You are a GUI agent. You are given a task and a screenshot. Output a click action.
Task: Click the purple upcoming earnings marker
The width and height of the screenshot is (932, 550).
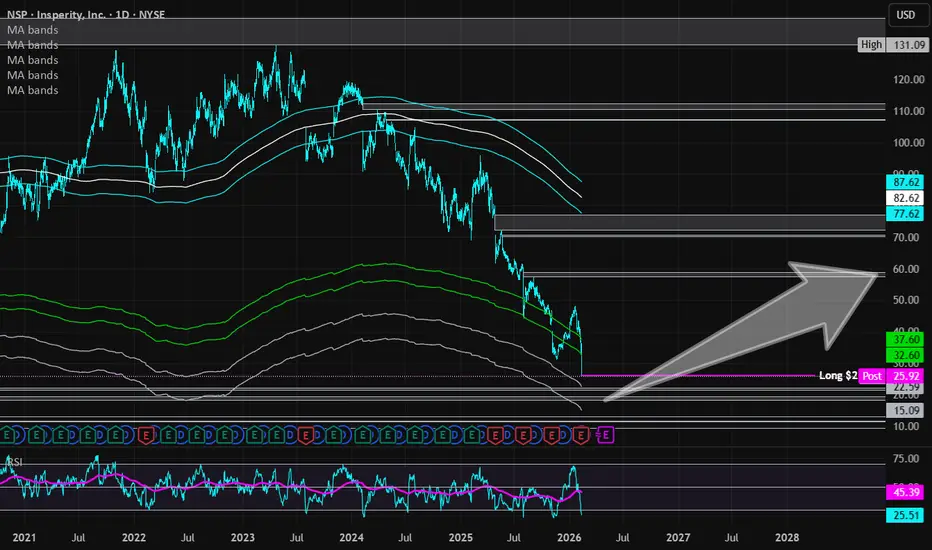click(x=605, y=435)
